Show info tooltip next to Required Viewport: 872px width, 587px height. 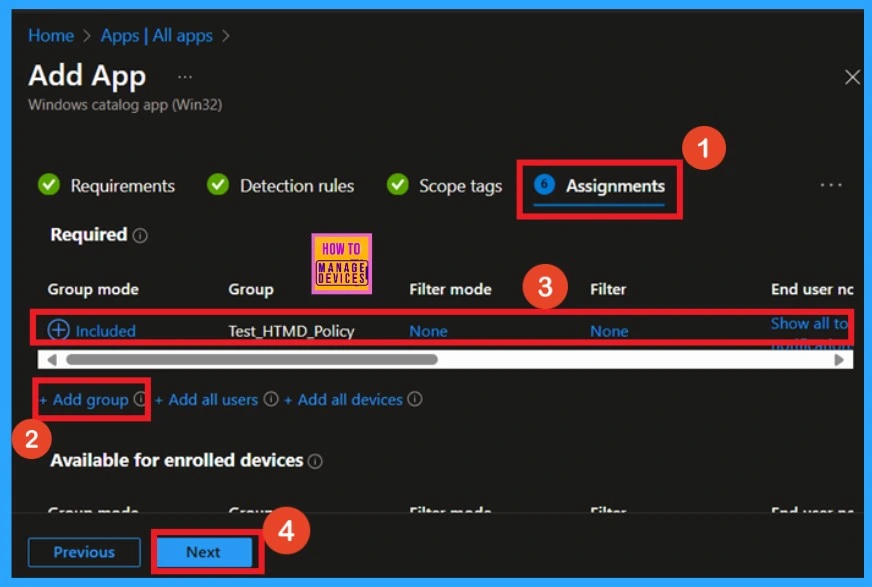point(140,236)
